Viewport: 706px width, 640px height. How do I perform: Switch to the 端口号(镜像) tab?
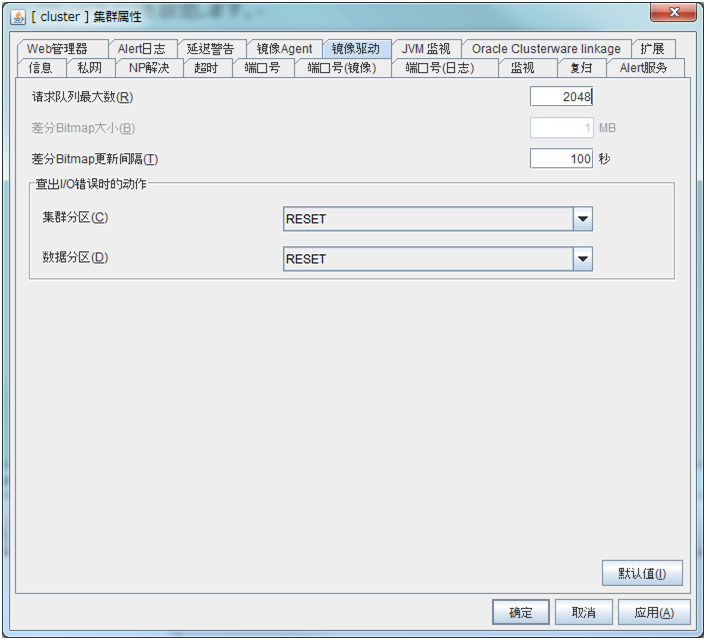(342, 68)
